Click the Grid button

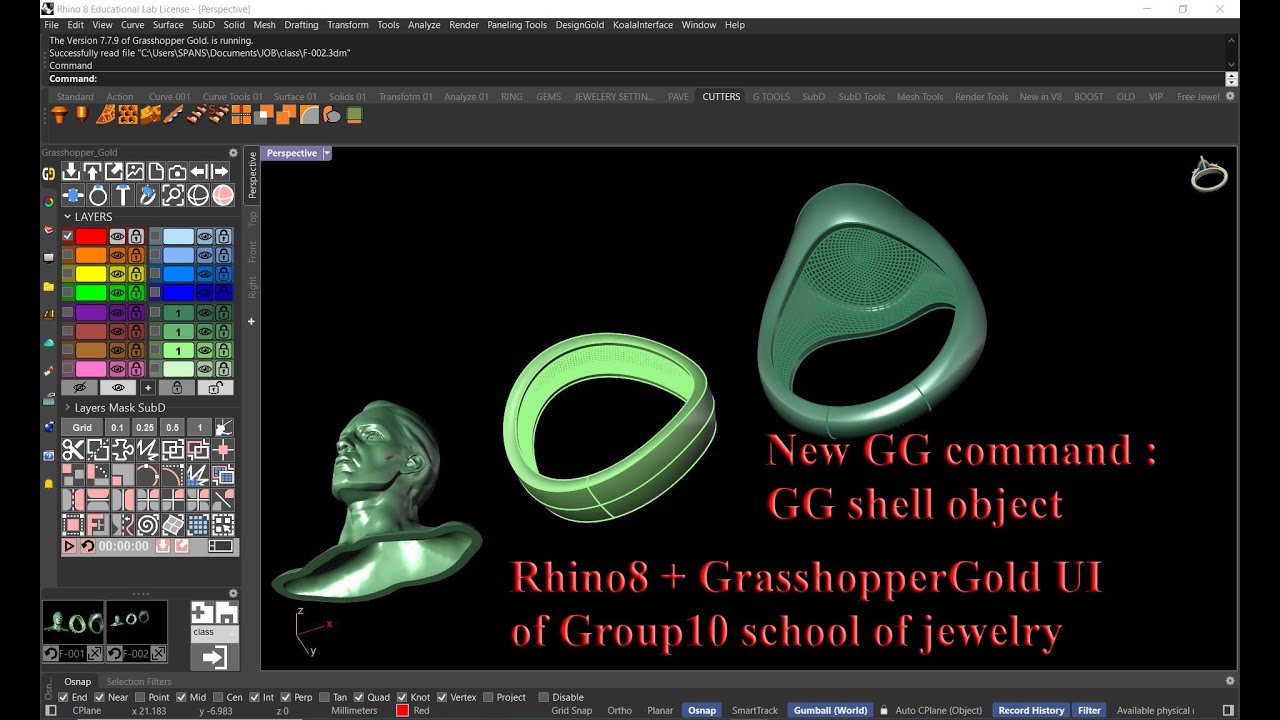pos(82,427)
